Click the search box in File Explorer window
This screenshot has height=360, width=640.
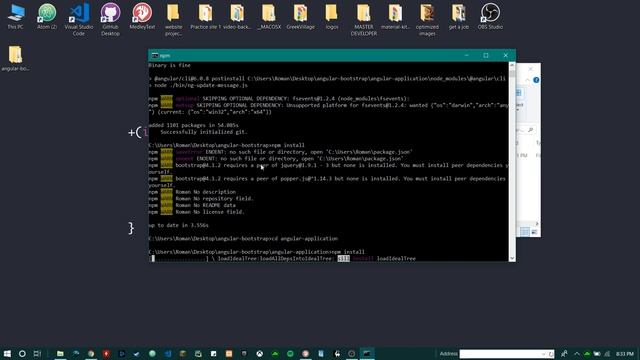pos(526,130)
